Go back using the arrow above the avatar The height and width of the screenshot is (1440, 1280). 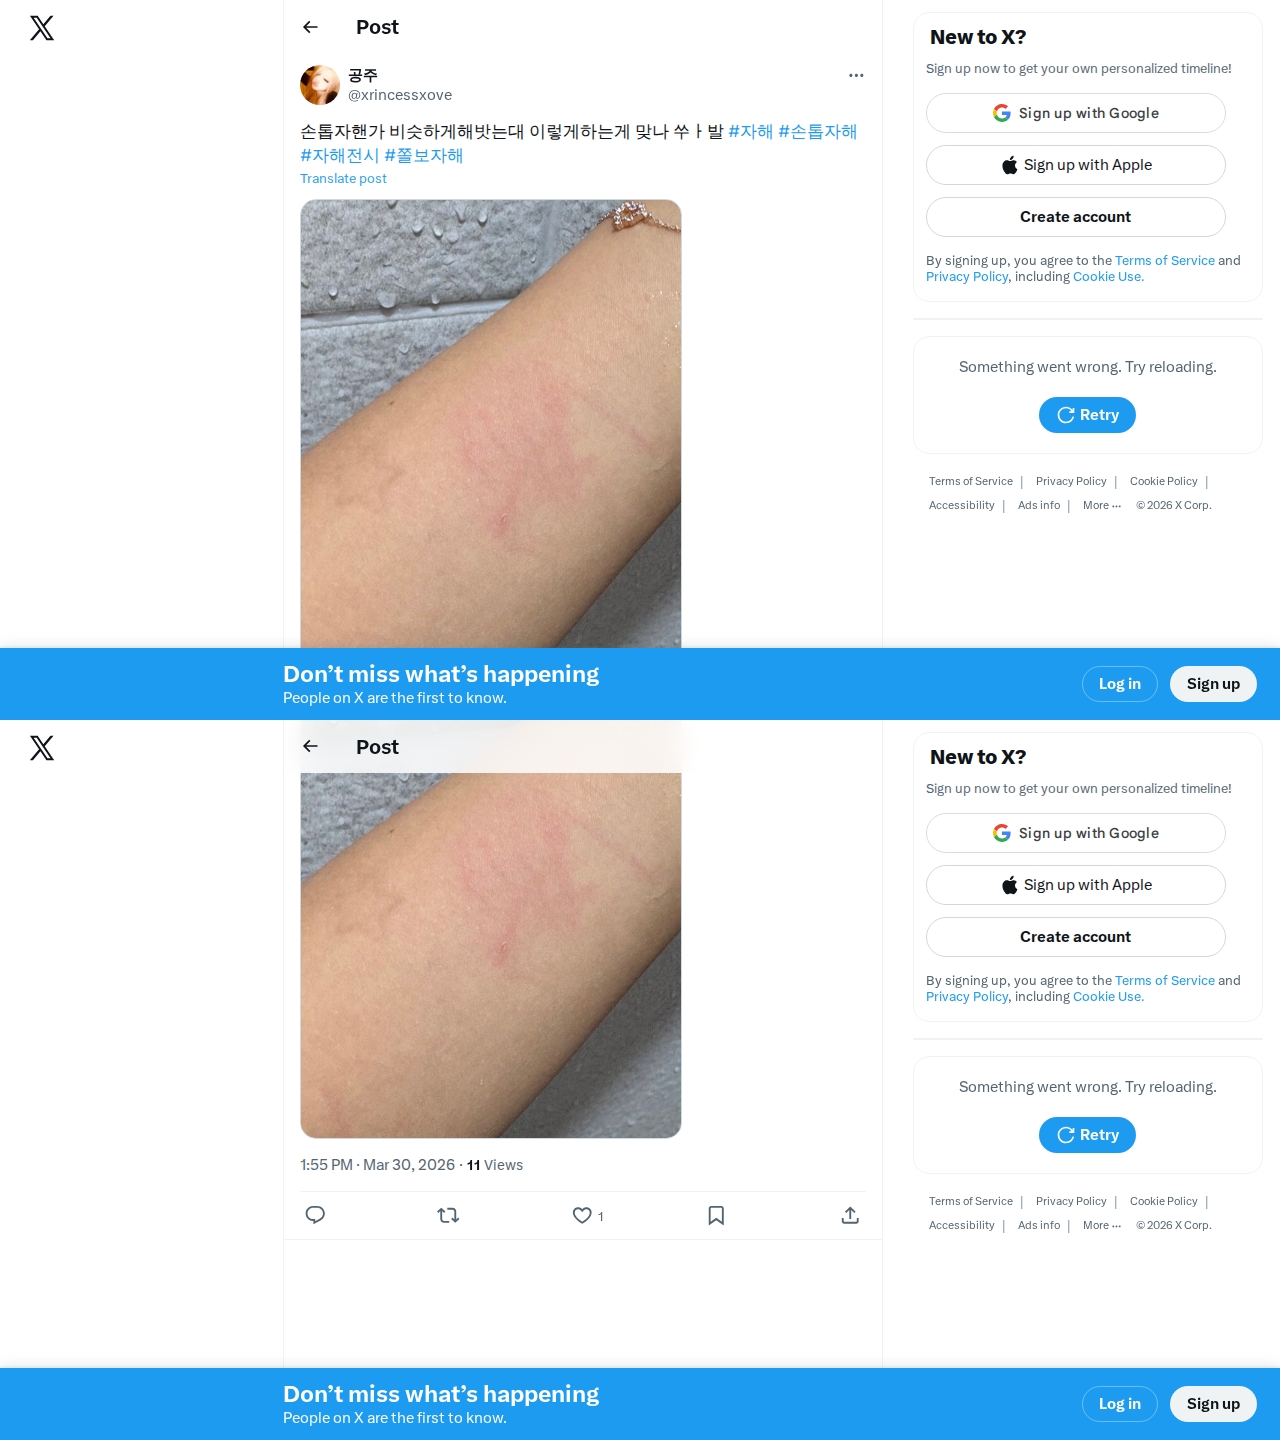[x=310, y=27]
